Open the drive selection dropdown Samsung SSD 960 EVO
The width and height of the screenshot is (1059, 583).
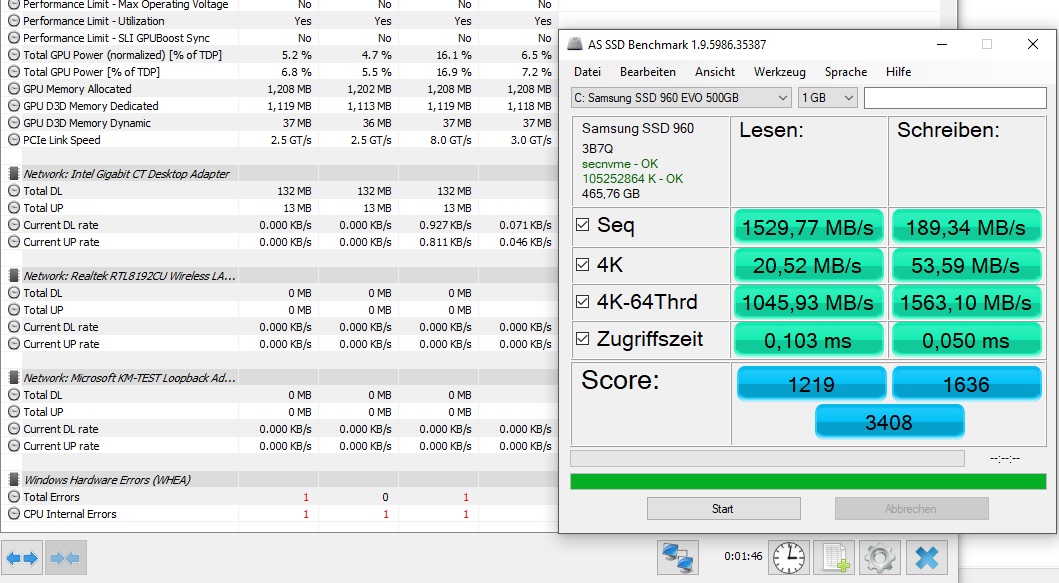pyautogui.click(x=681, y=98)
